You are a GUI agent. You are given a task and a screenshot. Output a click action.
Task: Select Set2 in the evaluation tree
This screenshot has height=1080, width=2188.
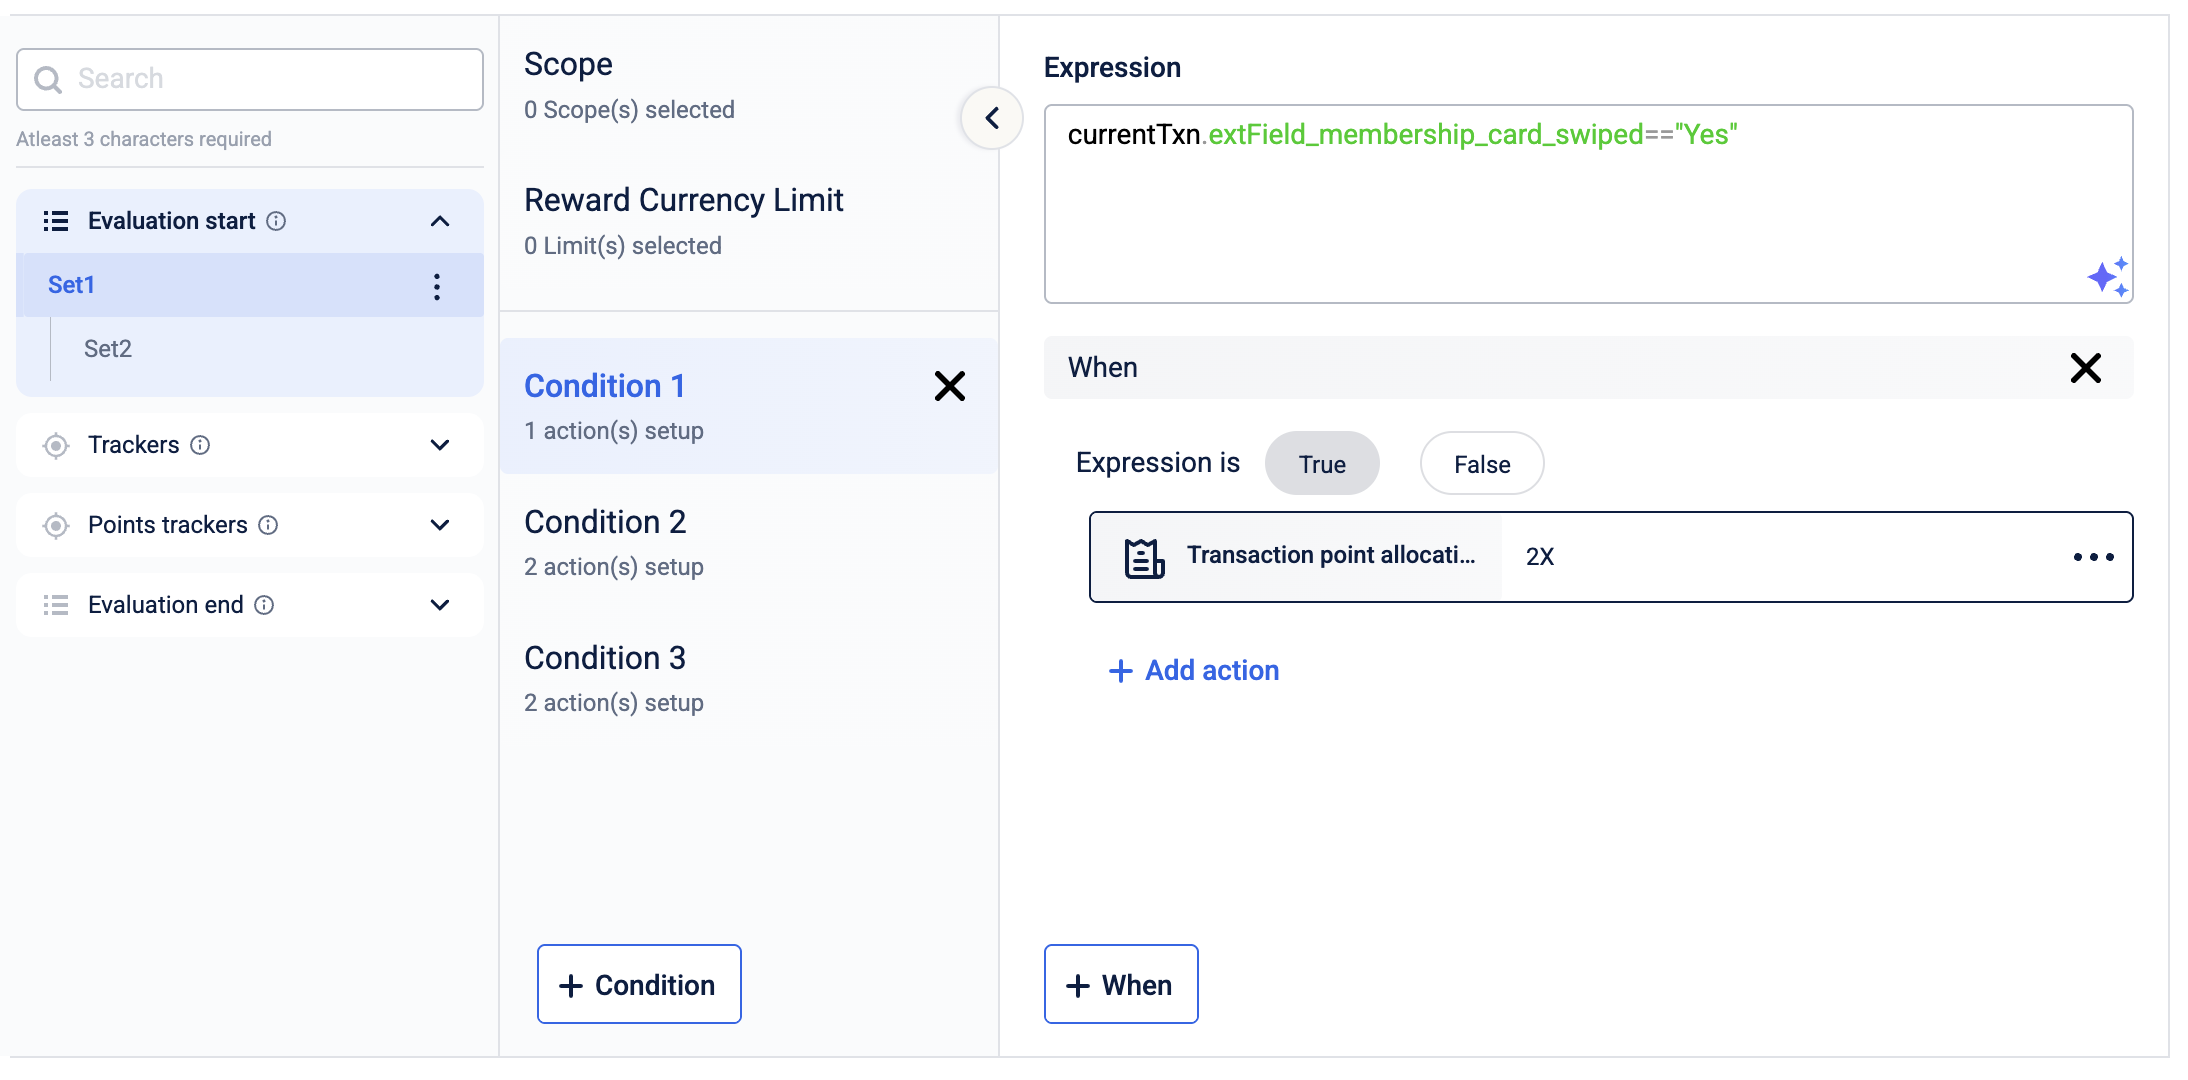point(108,349)
